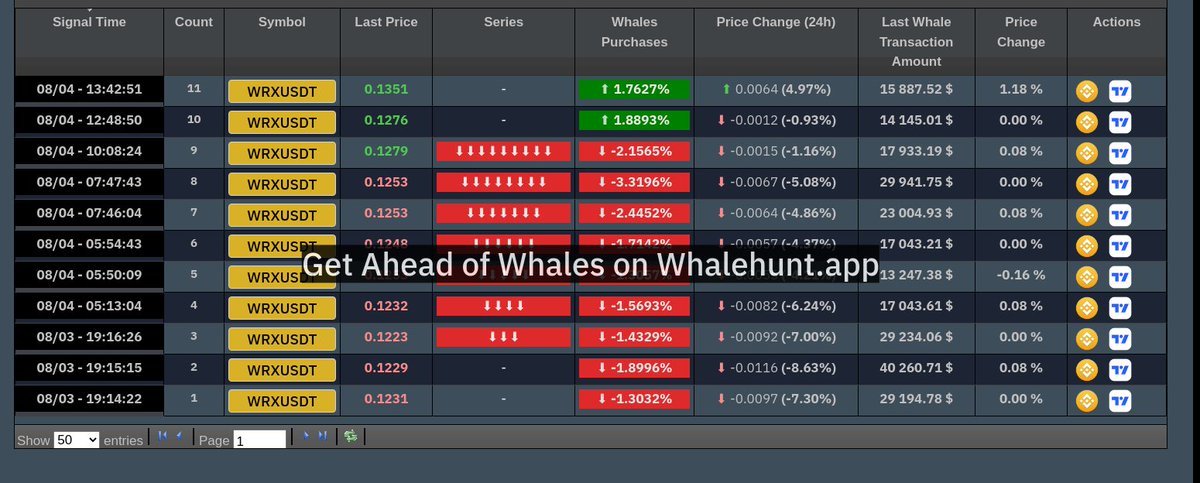Click Last Whale Transaction Amount header
1200x483 pixels.
917,42
